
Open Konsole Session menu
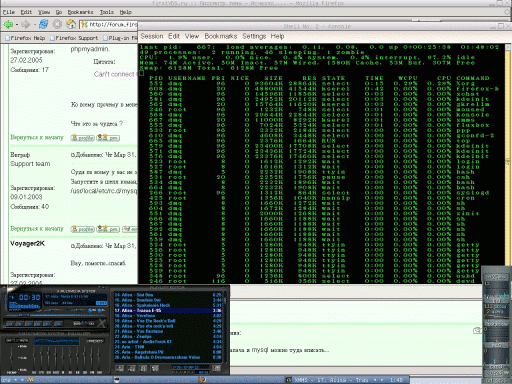[x=152, y=36]
